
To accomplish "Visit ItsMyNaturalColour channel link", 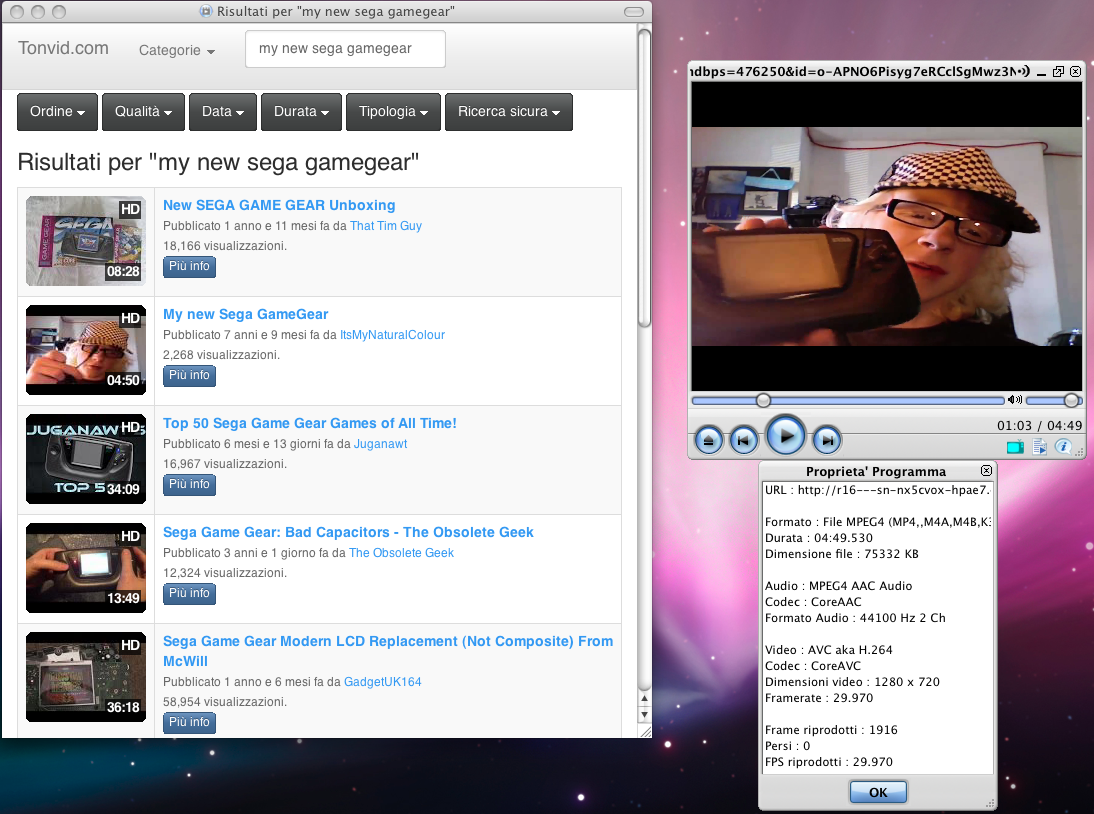I will pos(392,335).
